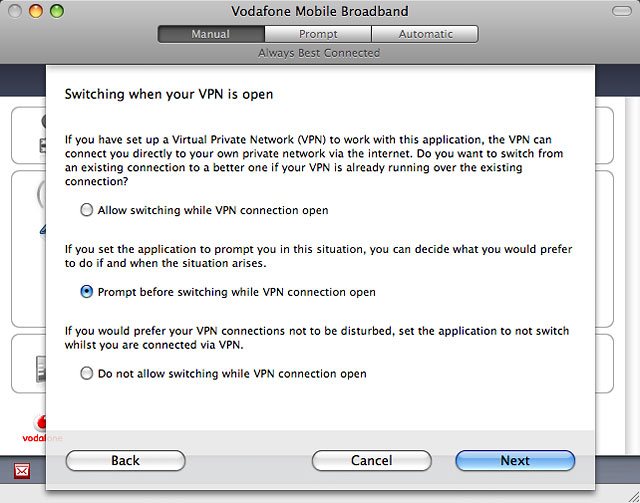
Task: Click the Vodafone Mobile Broadband window title
Action: click(x=318, y=12)
